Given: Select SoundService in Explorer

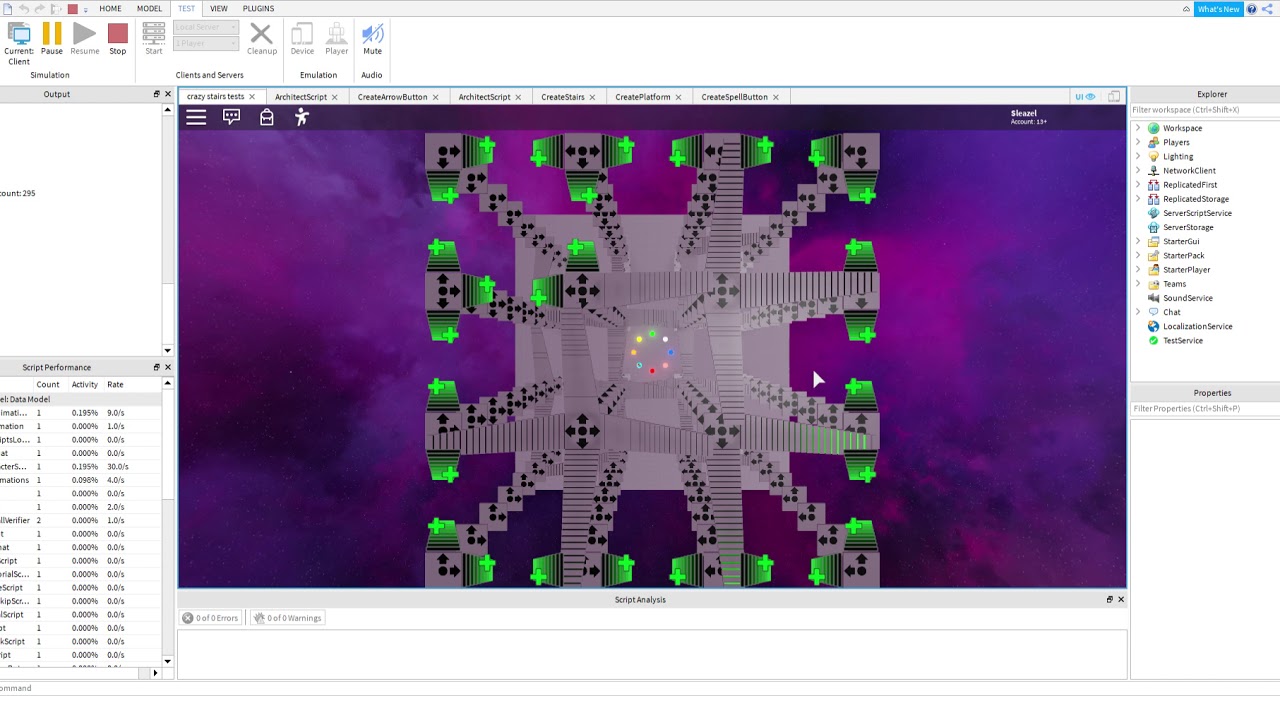Looking at the screenshot, I should tap(1188, 298).
